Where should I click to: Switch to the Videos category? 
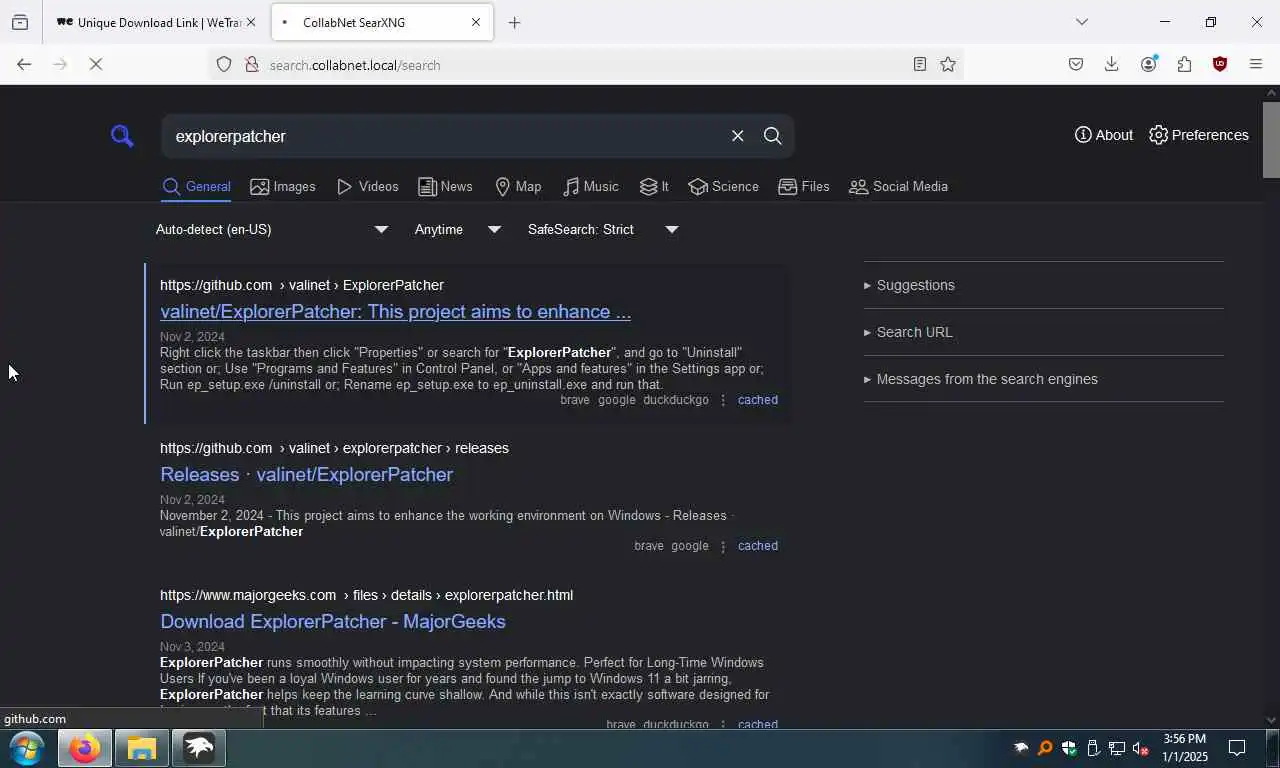point(367,187)
